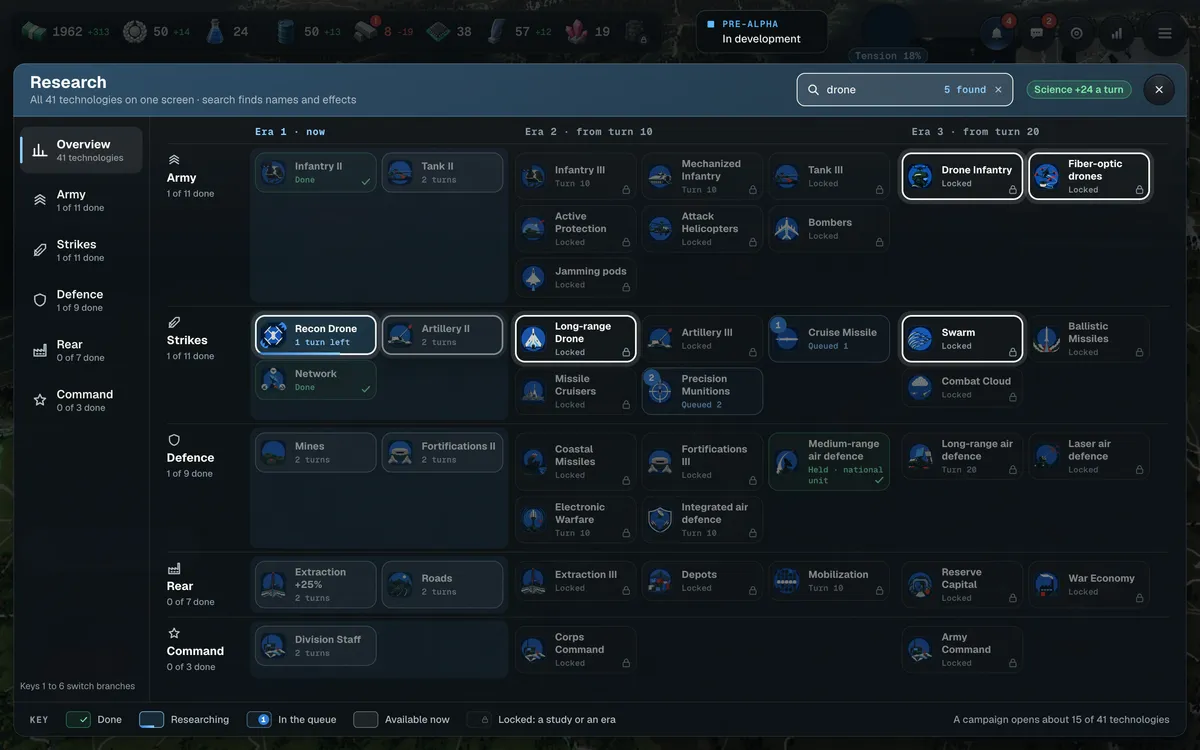Click the Science +24 a turn badge
The width and height of the screenshot is (1200, 750).
(x=1079, y=90)
